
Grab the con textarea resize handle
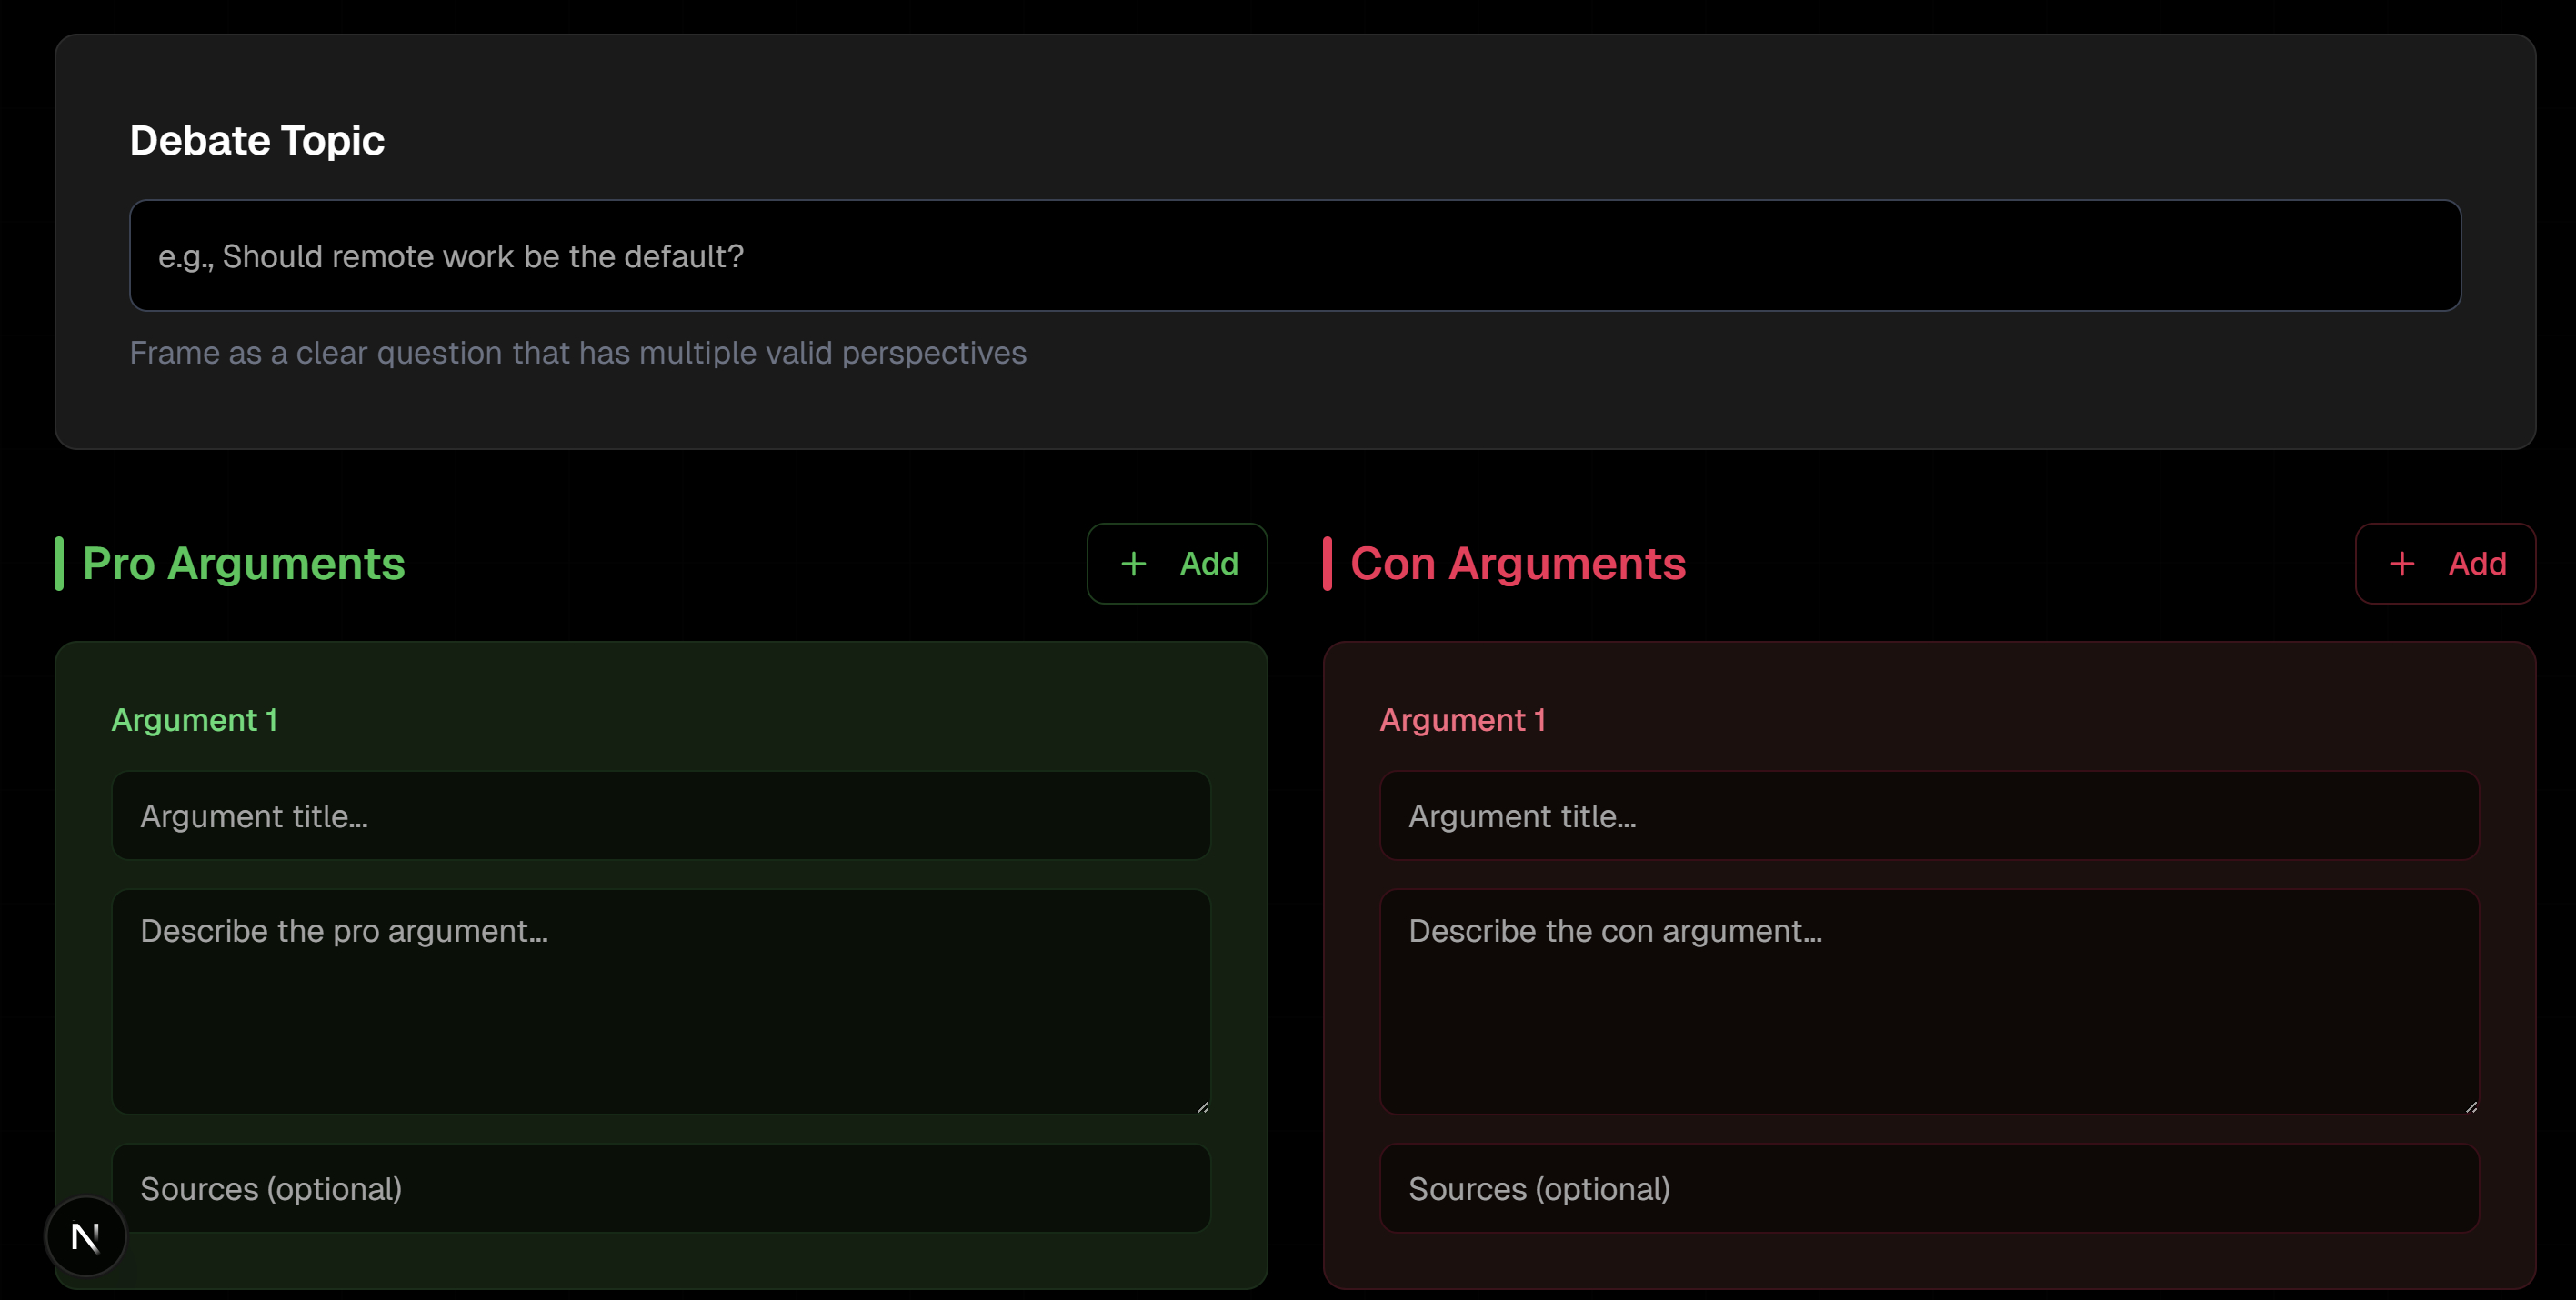pos(2471,1107)
